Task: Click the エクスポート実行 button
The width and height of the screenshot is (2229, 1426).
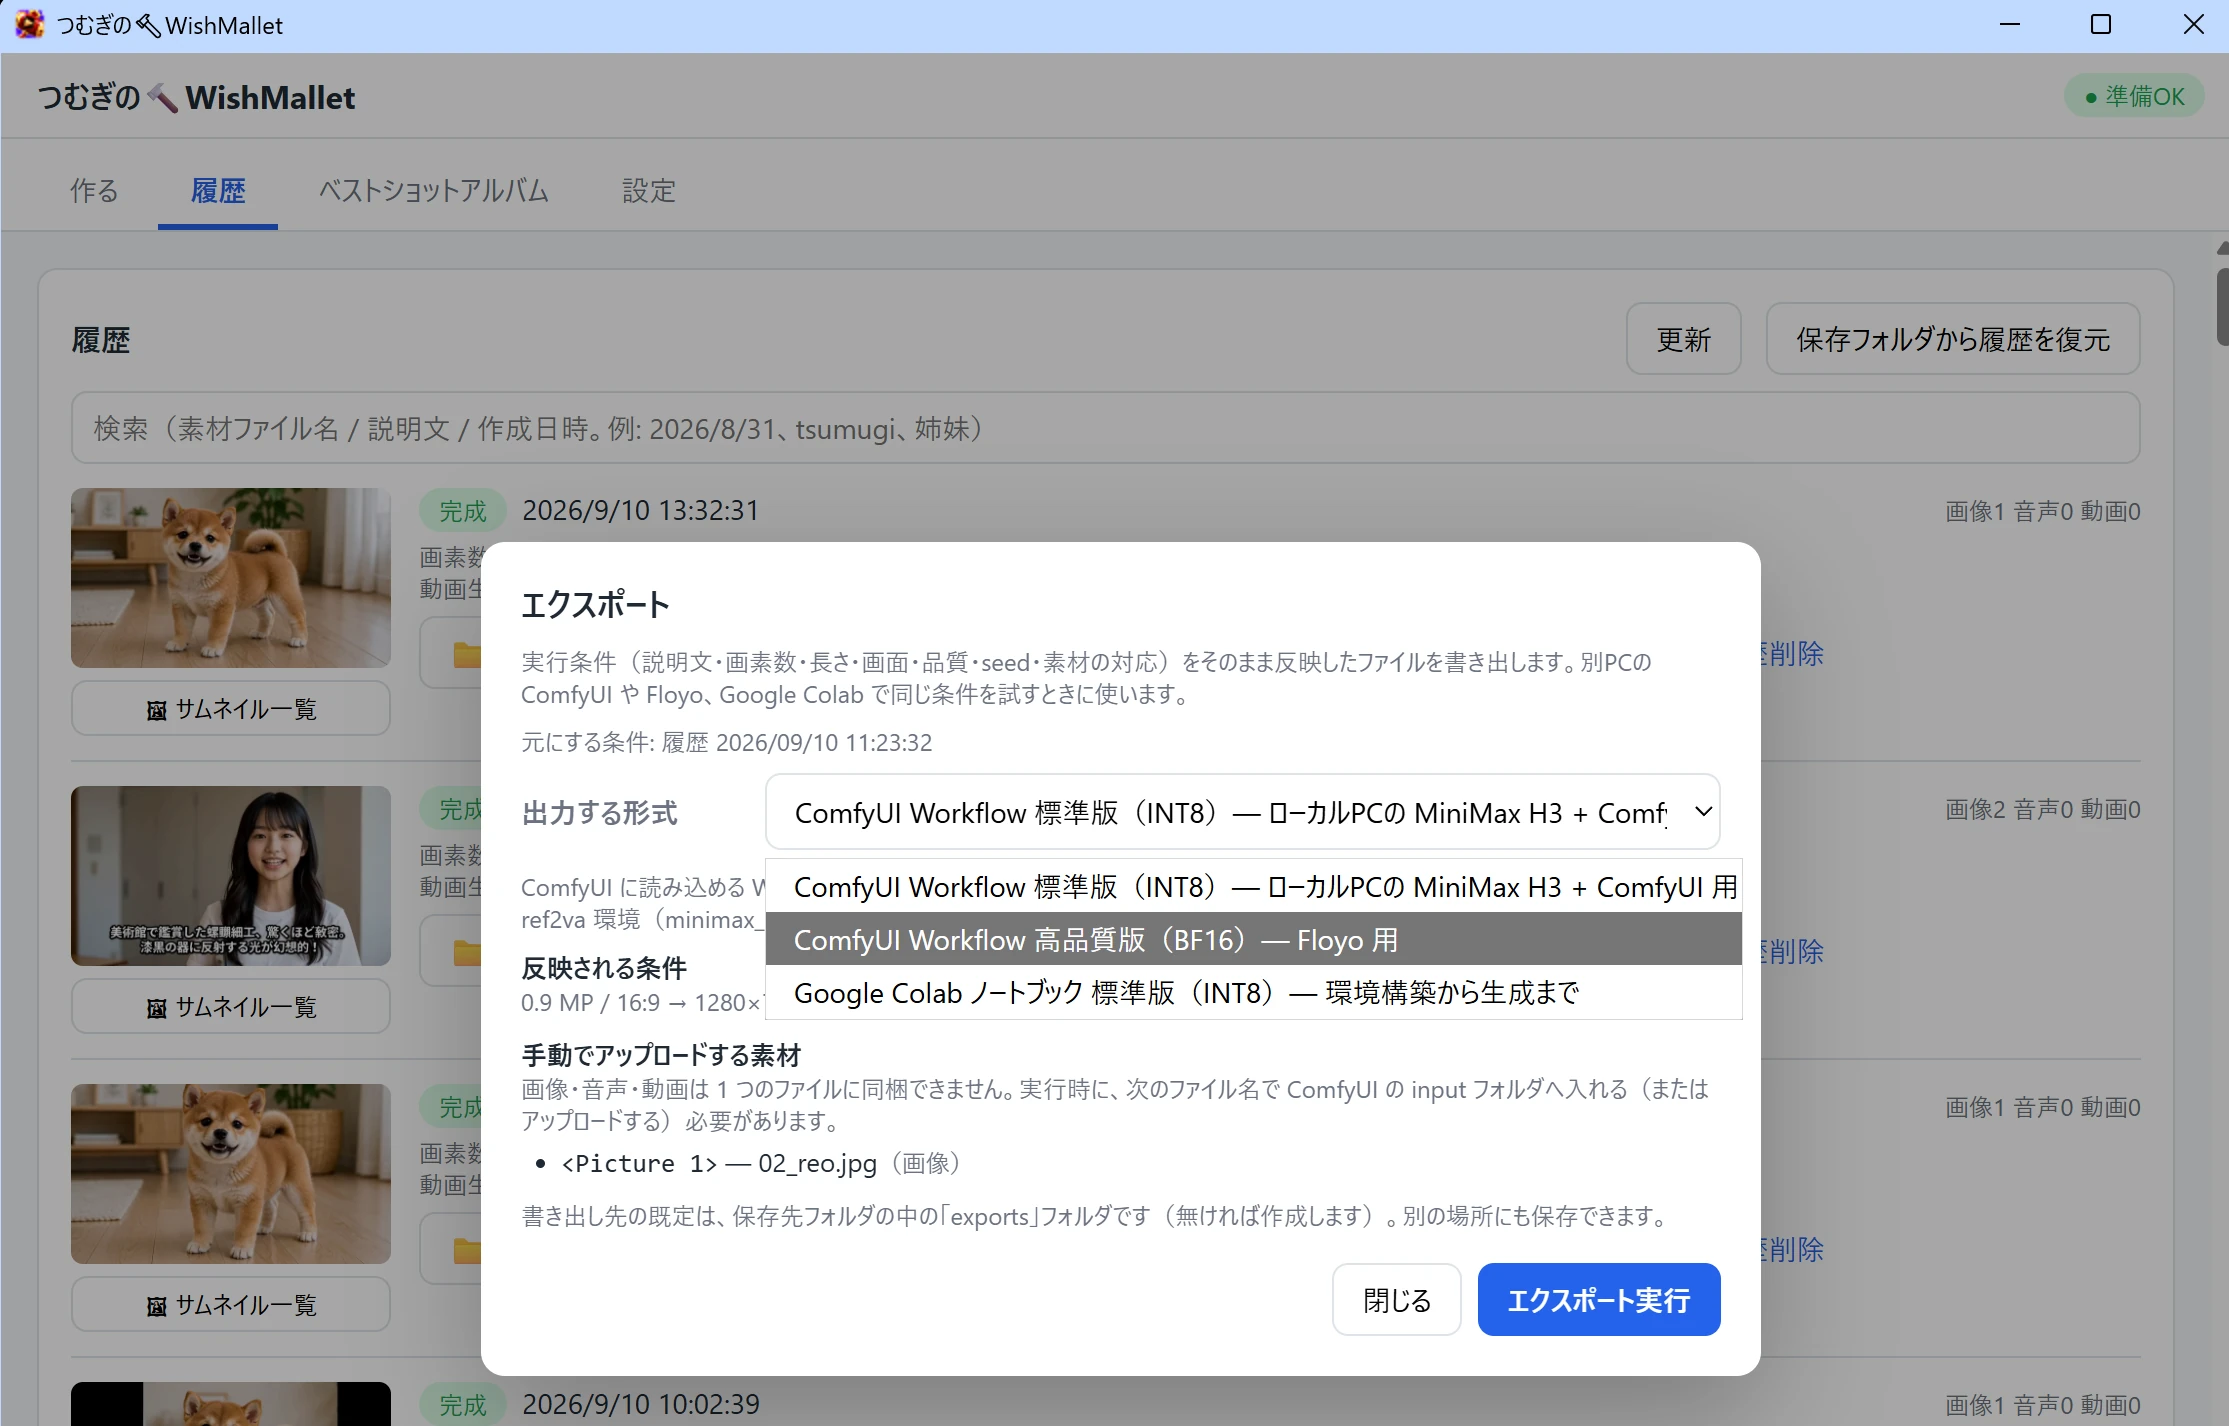Action: point(1598,1299)
